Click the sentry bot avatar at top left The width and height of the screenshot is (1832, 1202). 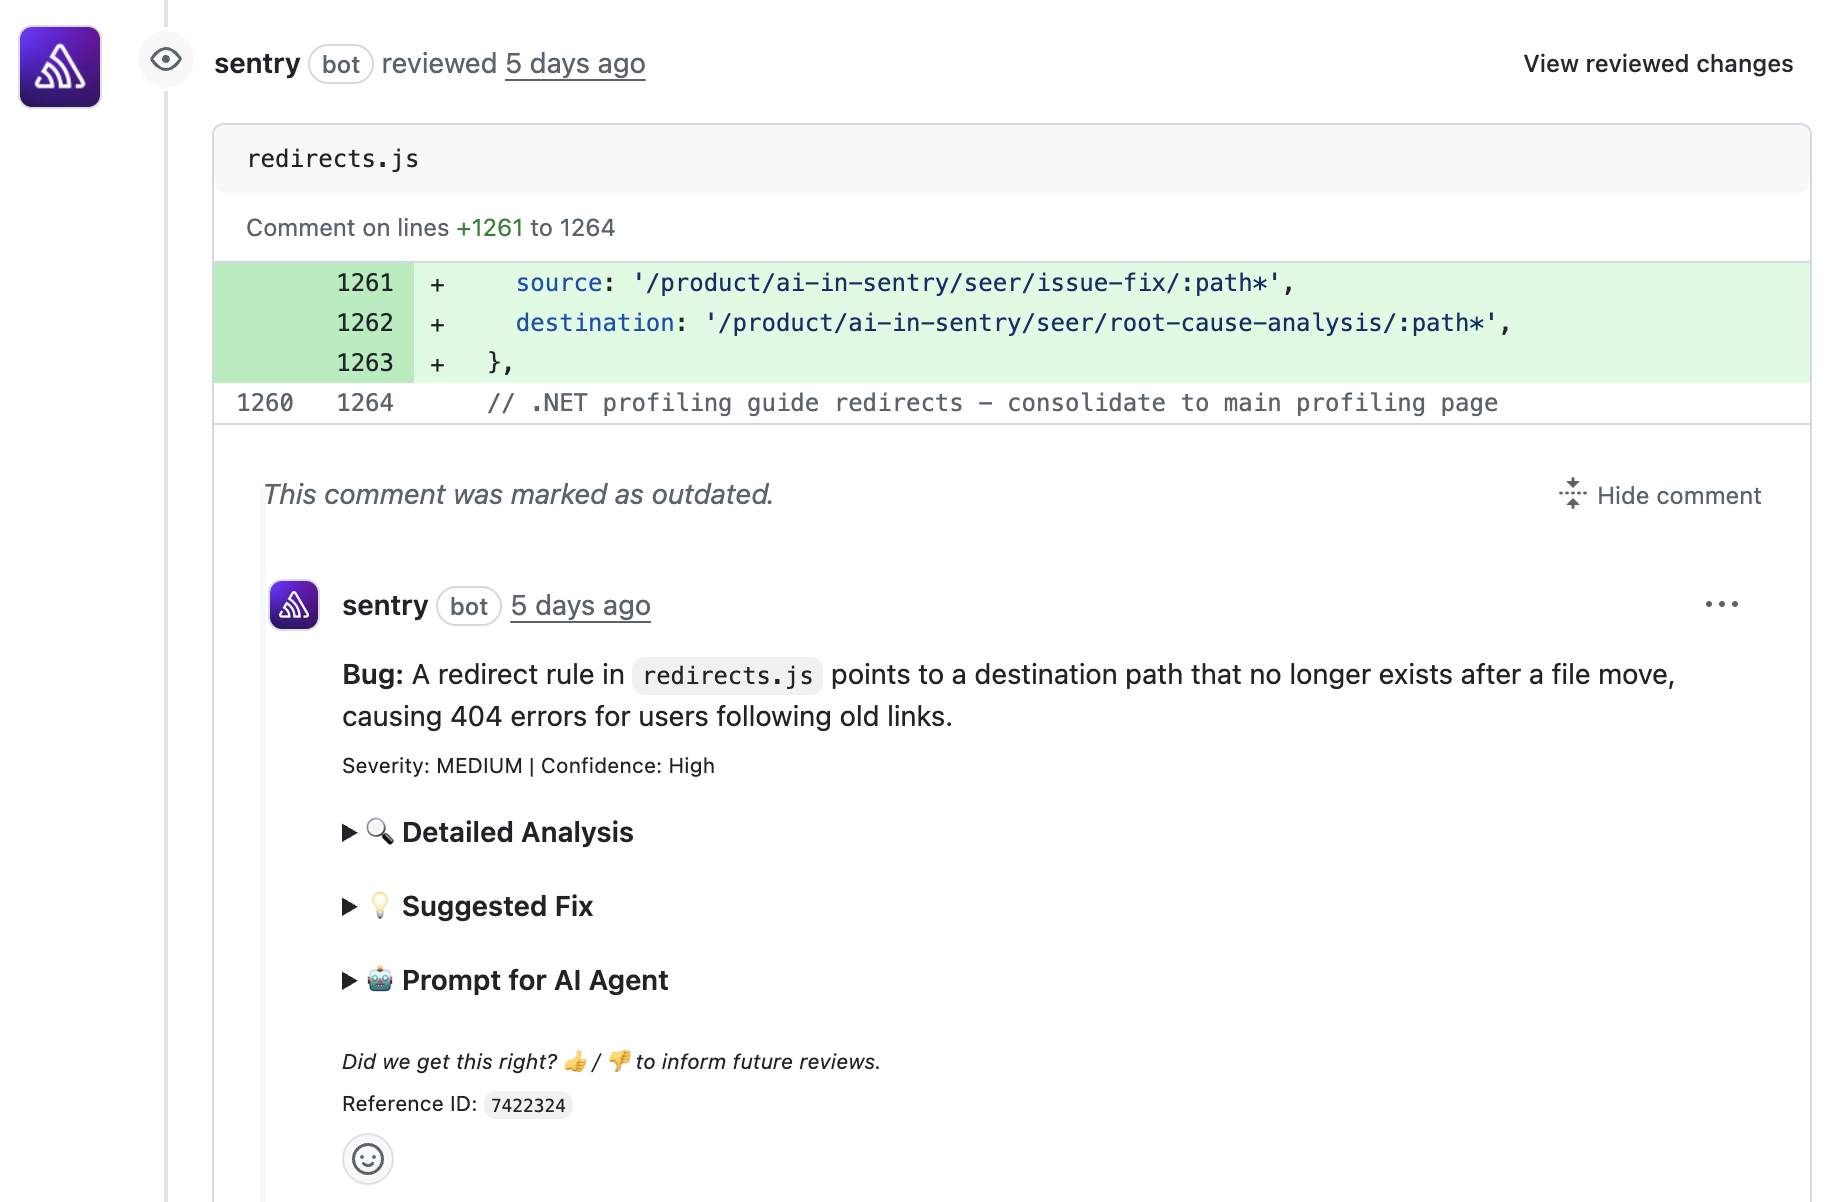click(x=59, y=66)
